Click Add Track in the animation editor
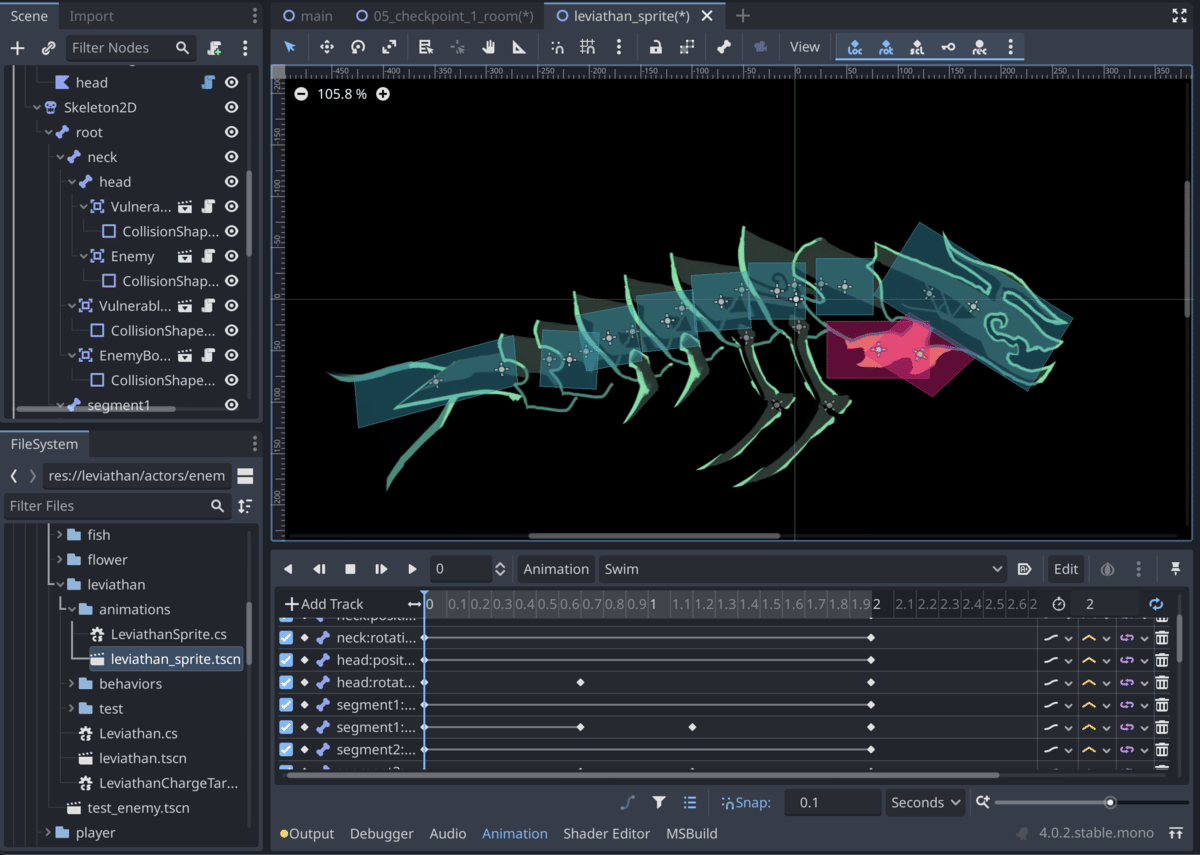This screenshot has height=855, width=1200. tap(324, 604)
